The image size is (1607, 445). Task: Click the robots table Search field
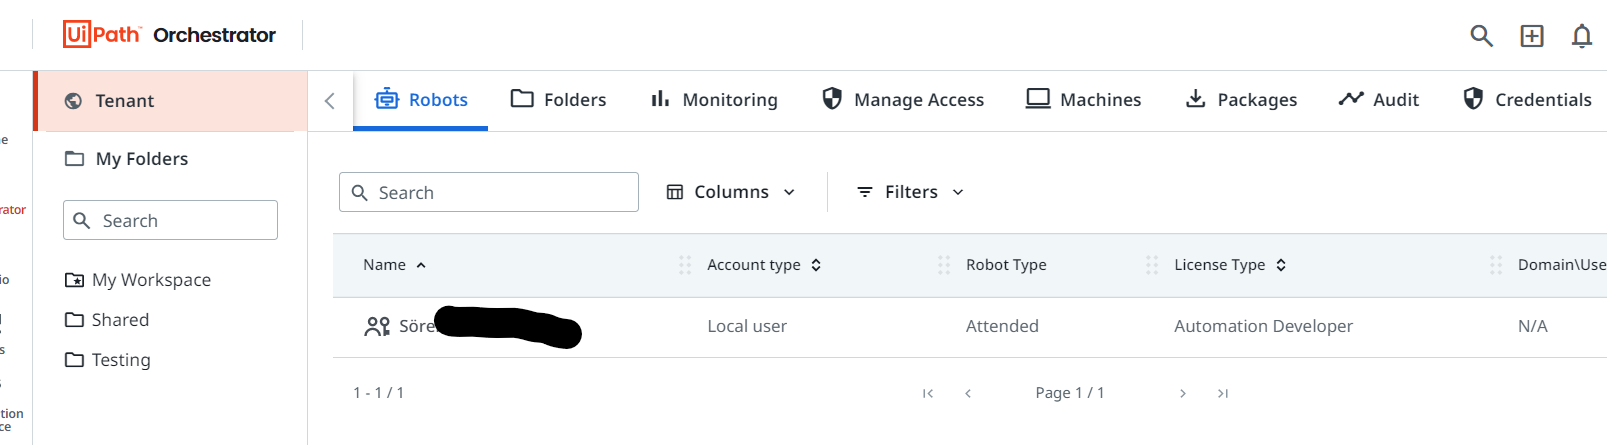tap(489, 192)
